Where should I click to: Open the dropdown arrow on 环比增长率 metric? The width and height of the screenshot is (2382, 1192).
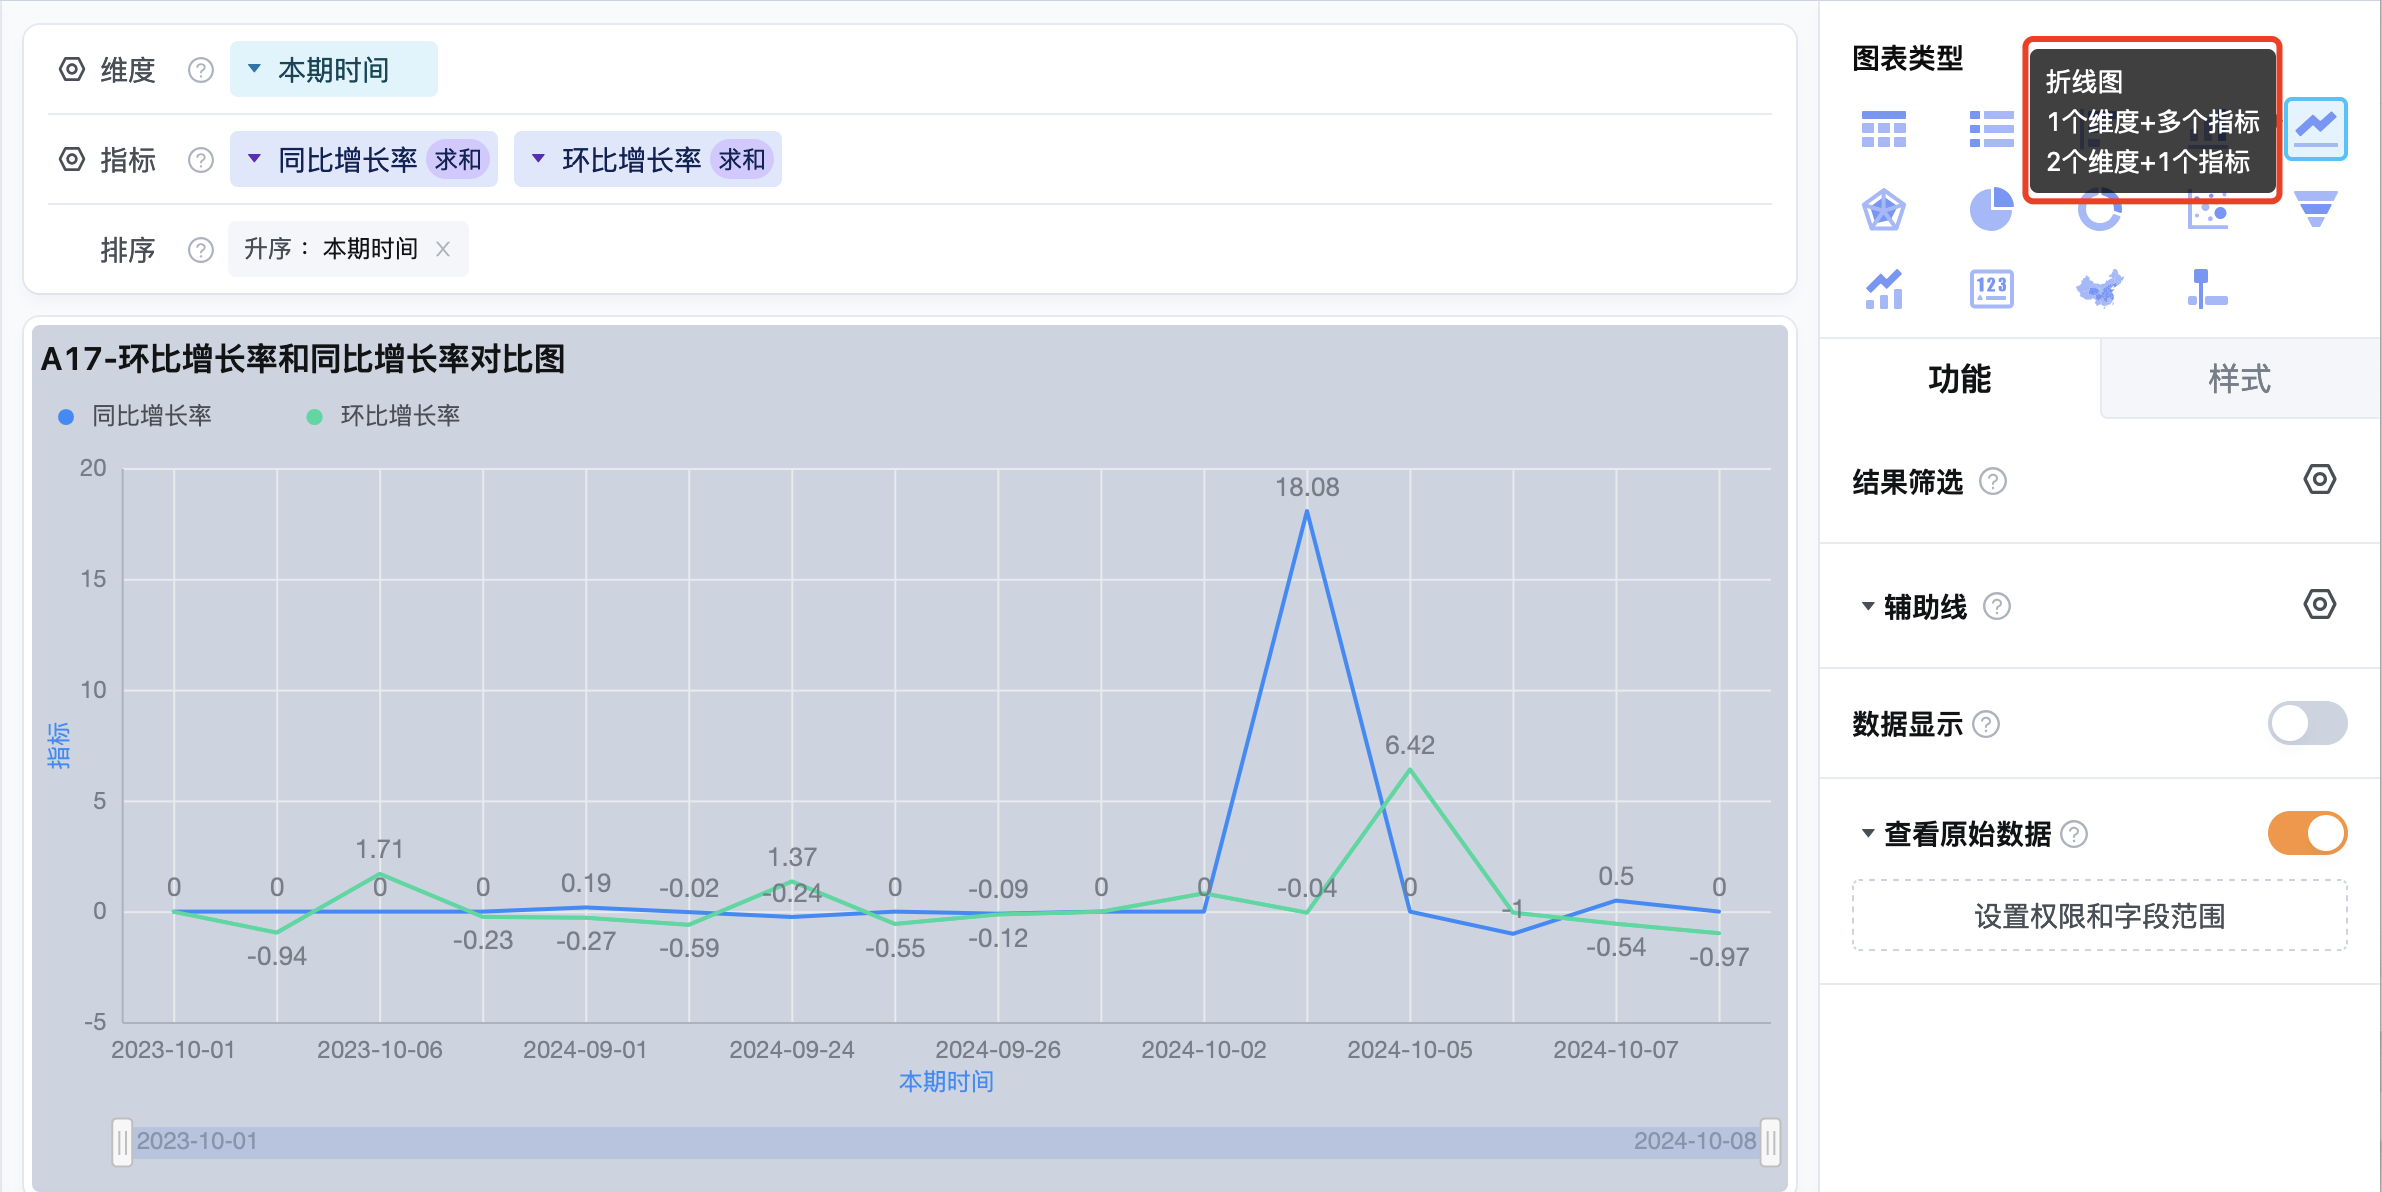[x=538, y=159]
